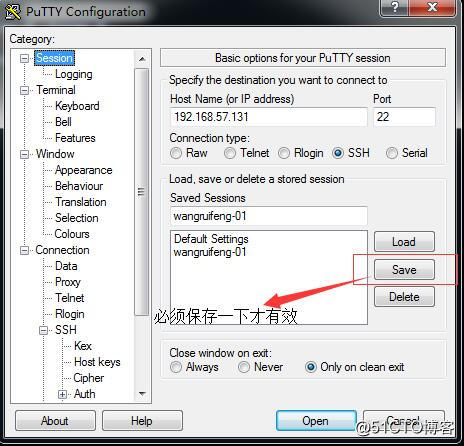Screen dimensions: 464x446
Task: Click the Port input field
Action: [404, 117]
